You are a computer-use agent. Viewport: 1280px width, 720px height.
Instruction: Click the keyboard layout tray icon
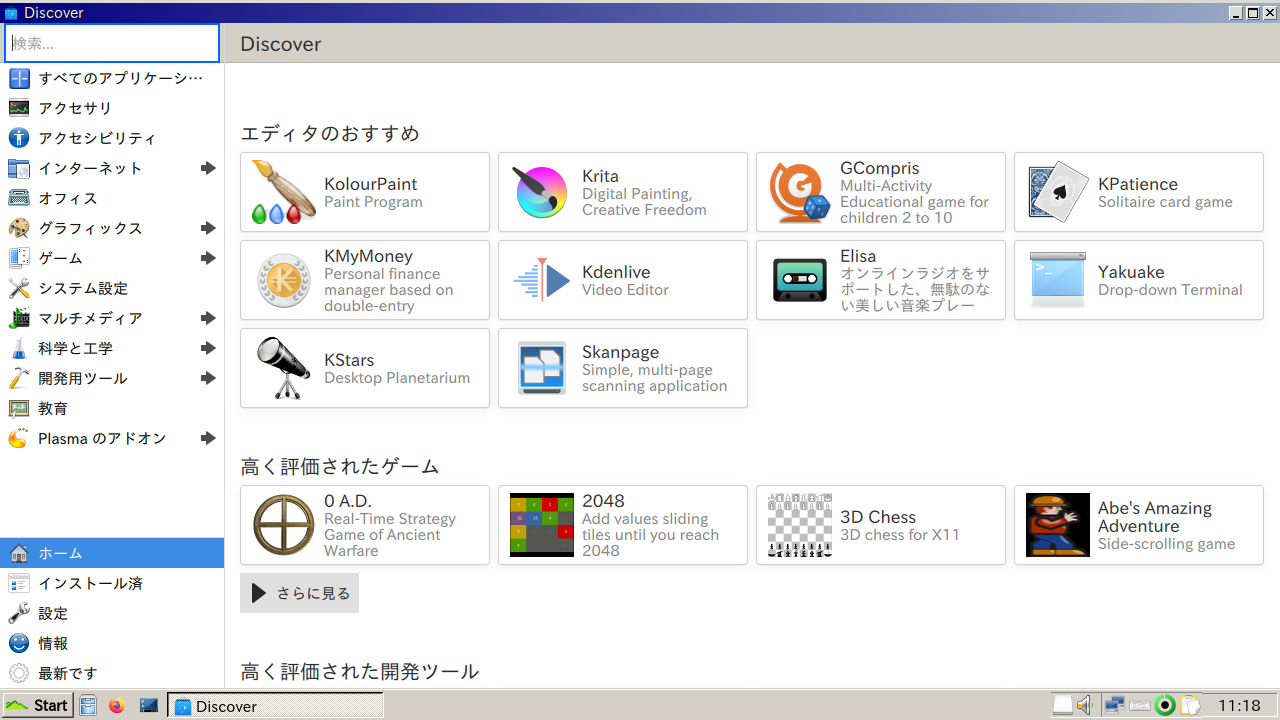tap(1140, 705)
